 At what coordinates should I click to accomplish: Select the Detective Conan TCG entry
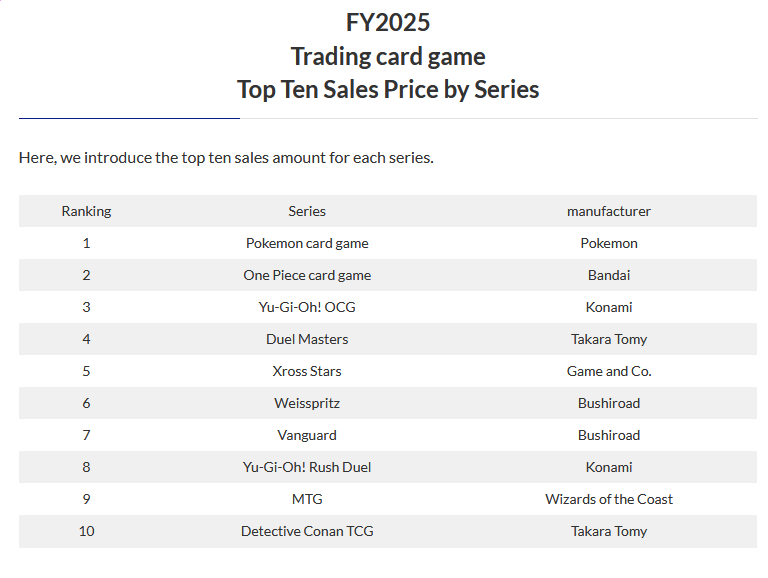[307, 531]
